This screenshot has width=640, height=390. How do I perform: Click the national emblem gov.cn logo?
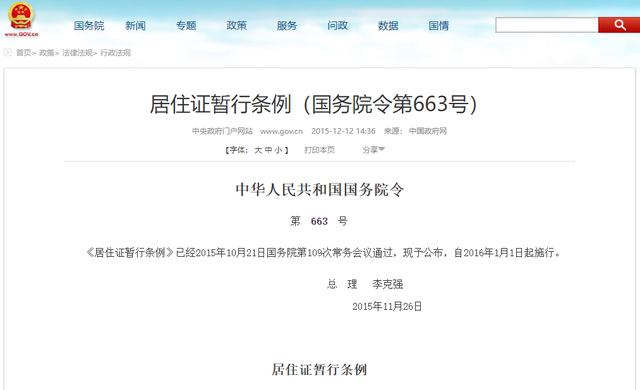[x=21, y=19]
